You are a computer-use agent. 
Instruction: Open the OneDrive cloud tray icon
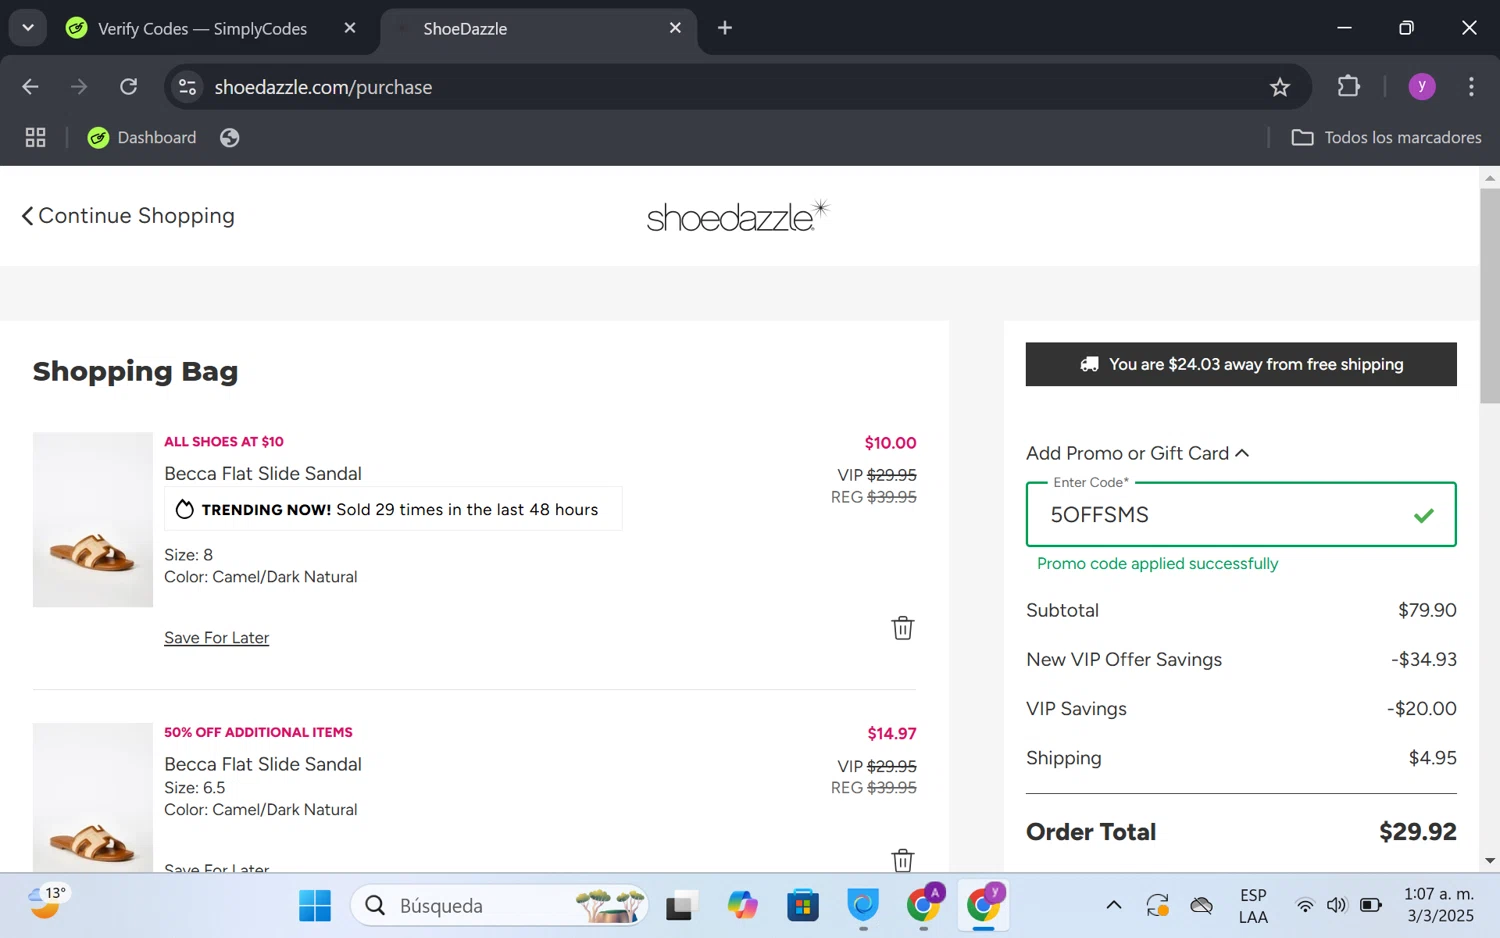[1202, 906]
